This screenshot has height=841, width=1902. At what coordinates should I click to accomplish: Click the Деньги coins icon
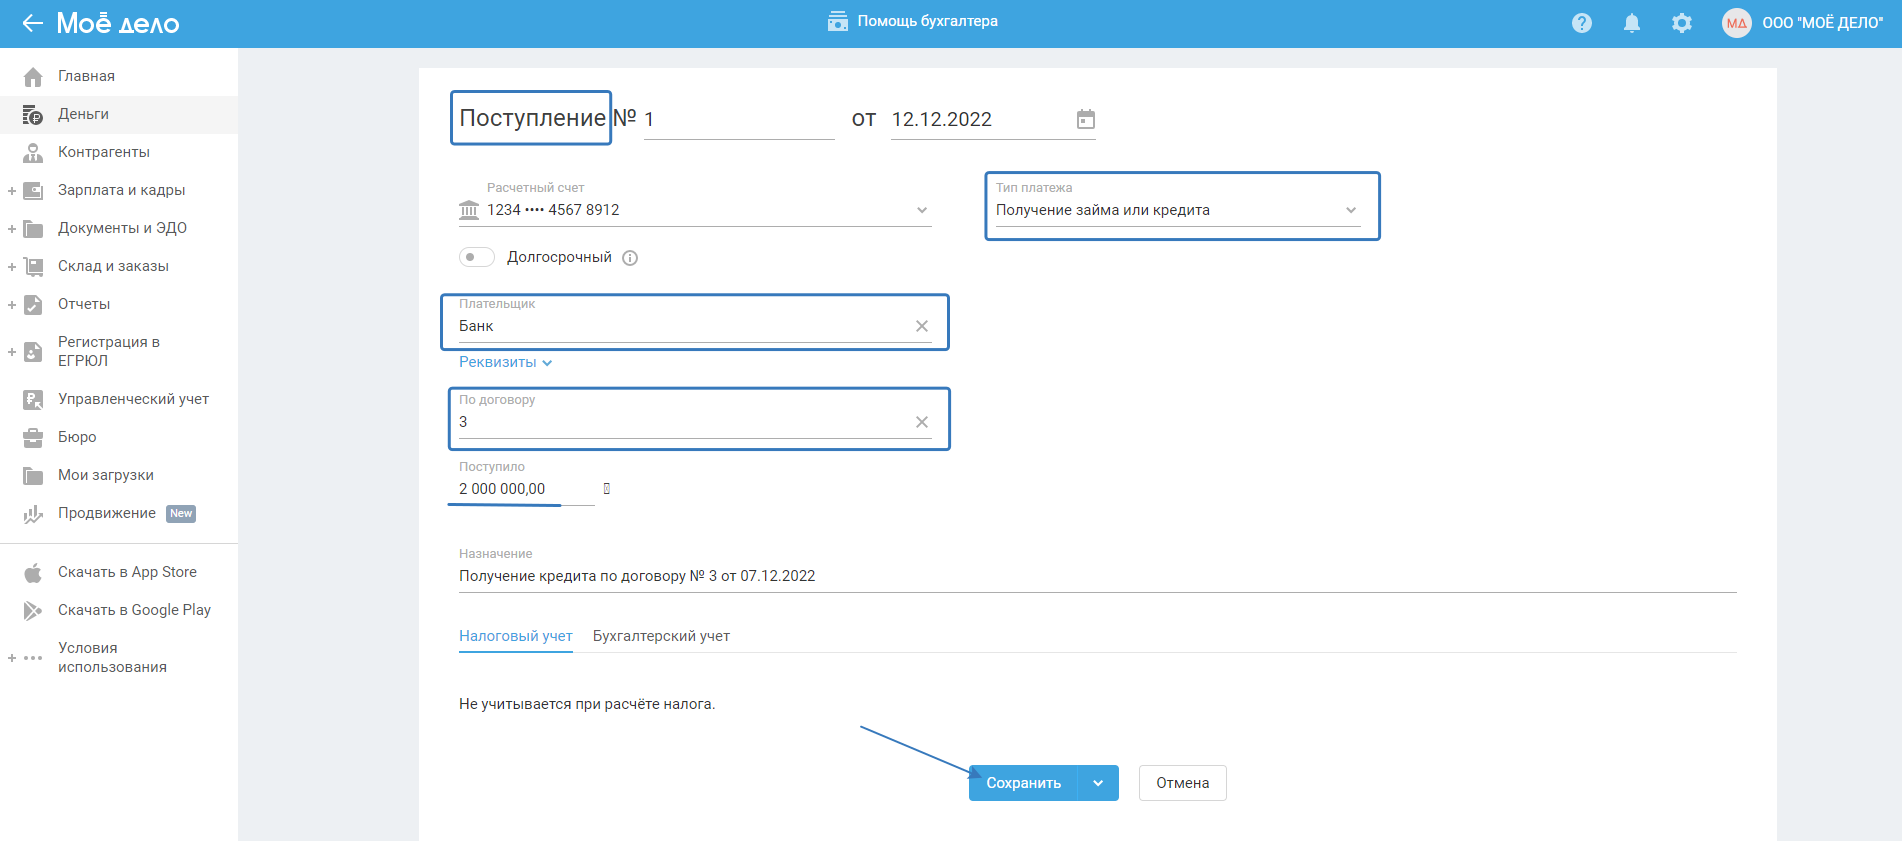(33, 114)
